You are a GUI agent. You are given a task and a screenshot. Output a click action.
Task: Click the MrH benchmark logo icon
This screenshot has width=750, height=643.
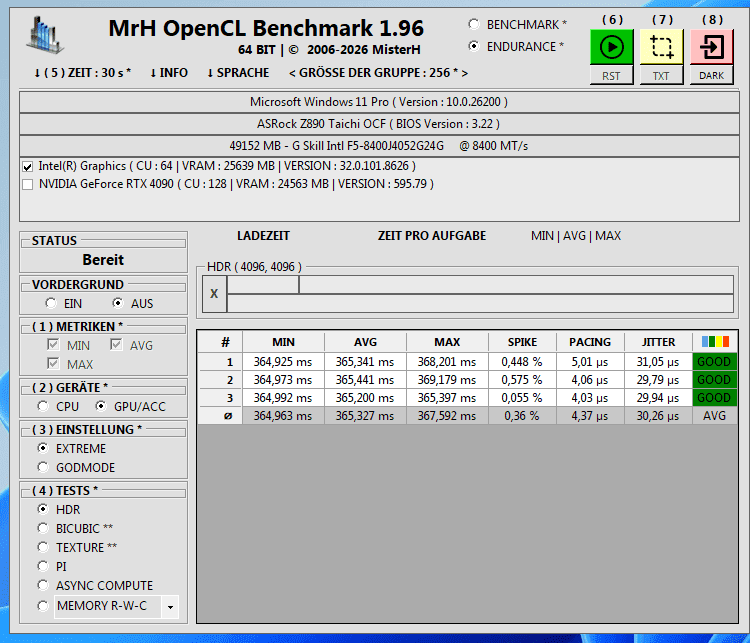pyautogui.click(x=45, y=34)
